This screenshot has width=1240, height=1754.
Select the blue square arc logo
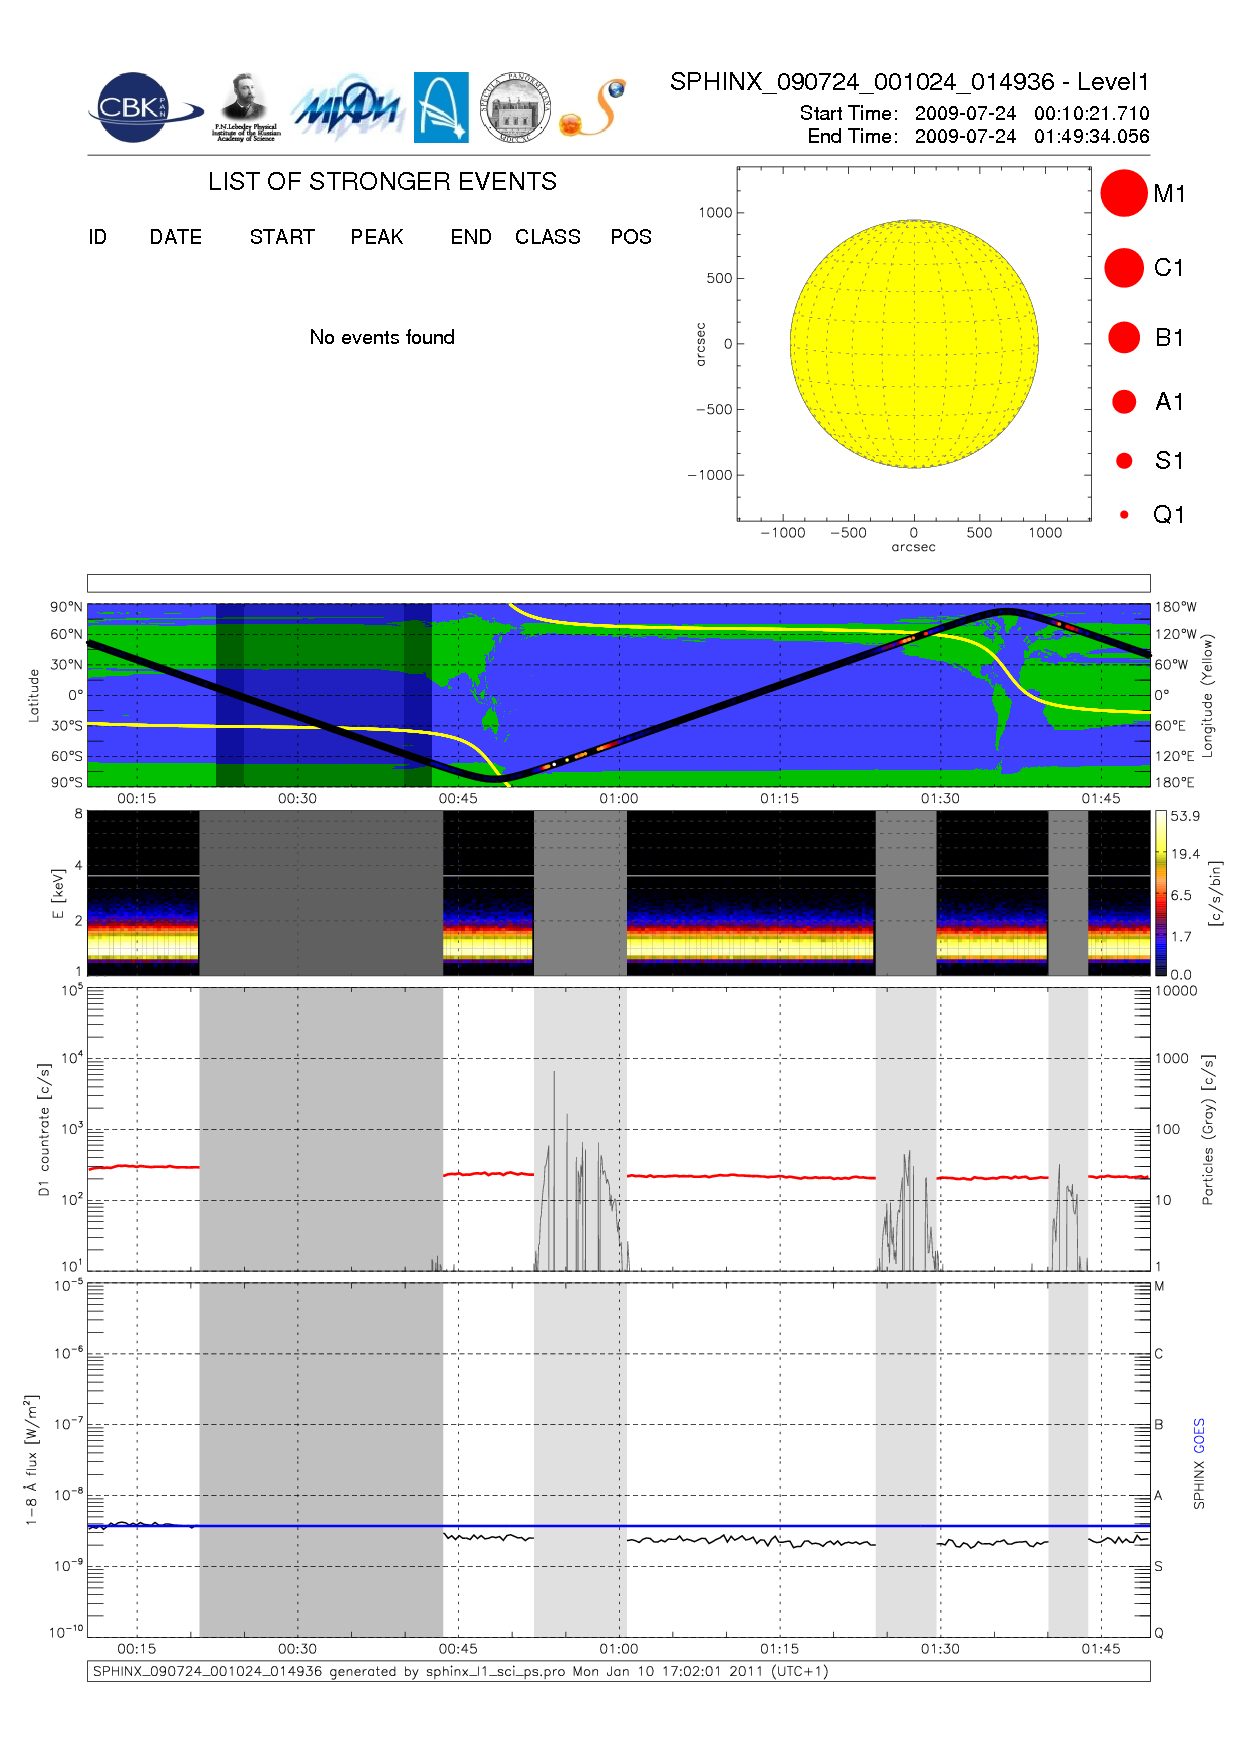(x=441, y=107)
